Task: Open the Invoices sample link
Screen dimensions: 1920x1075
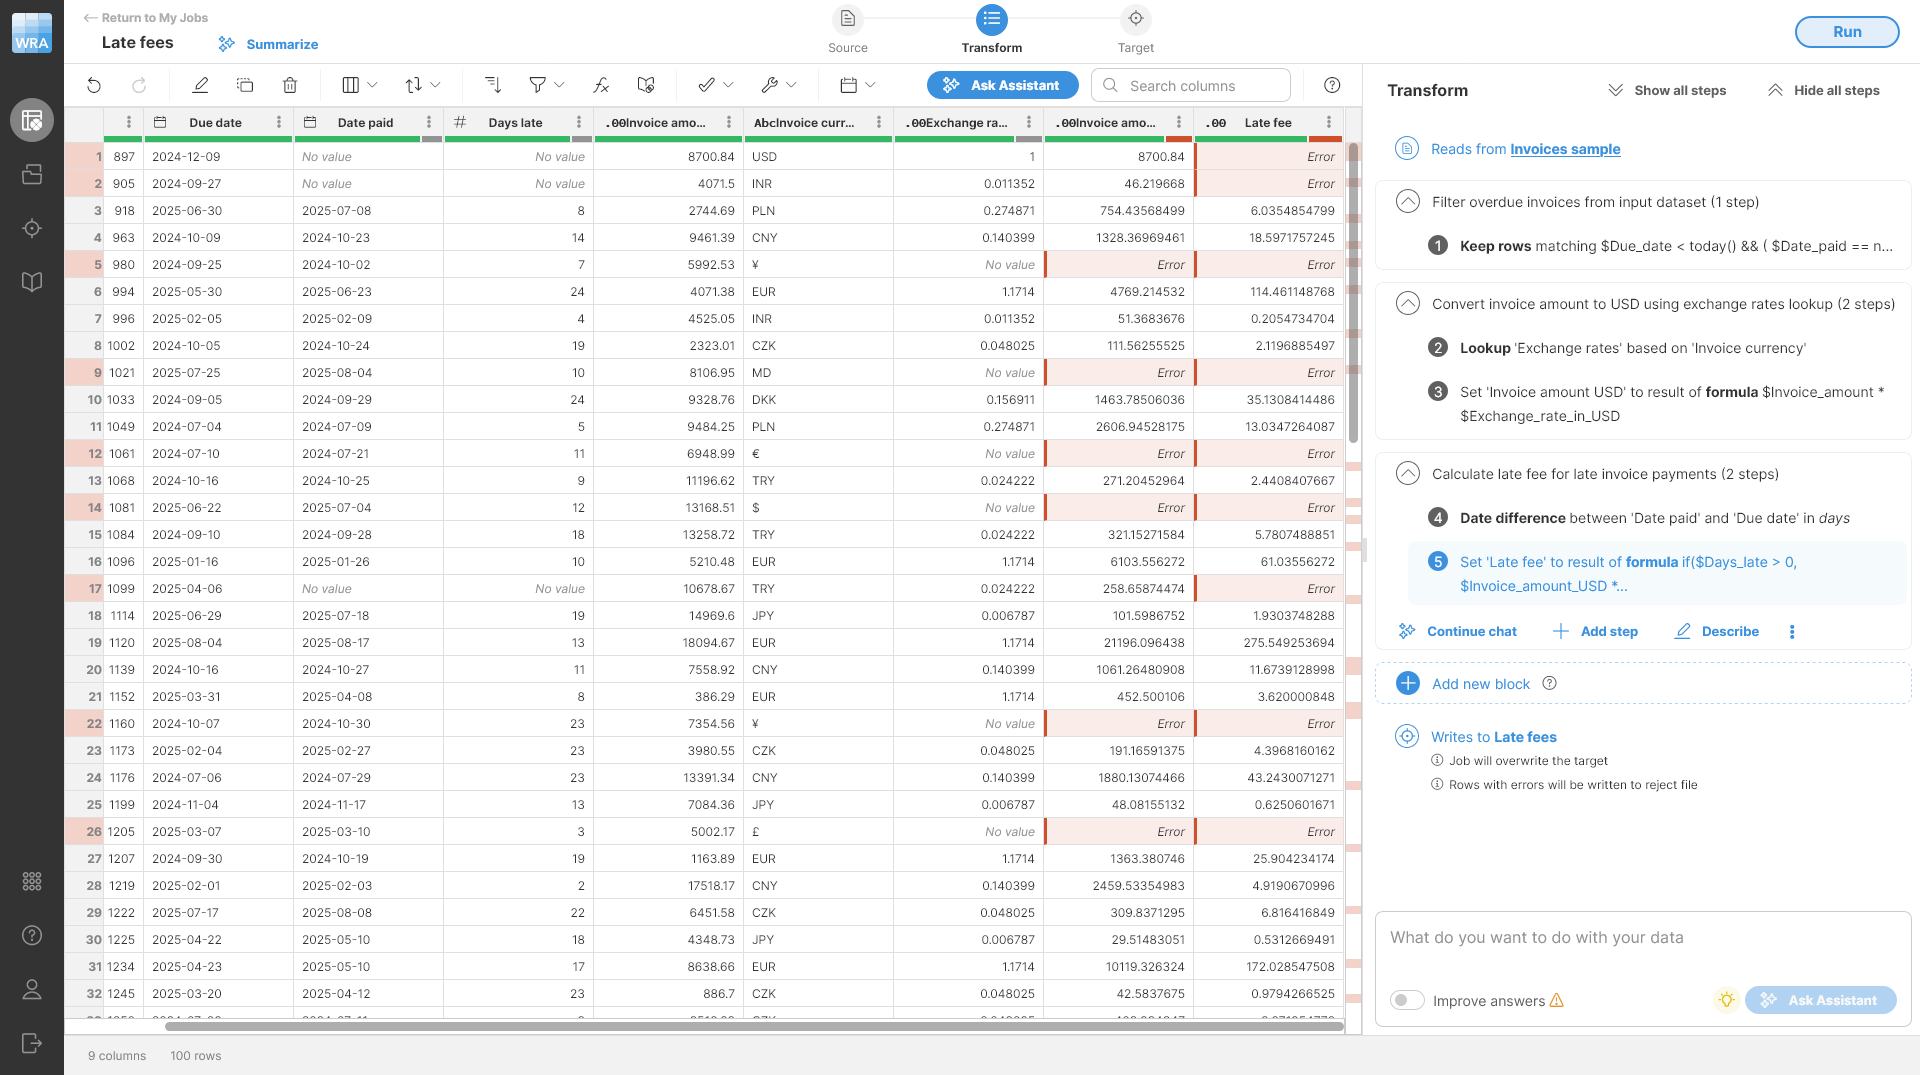Action: click(1565, 149)
